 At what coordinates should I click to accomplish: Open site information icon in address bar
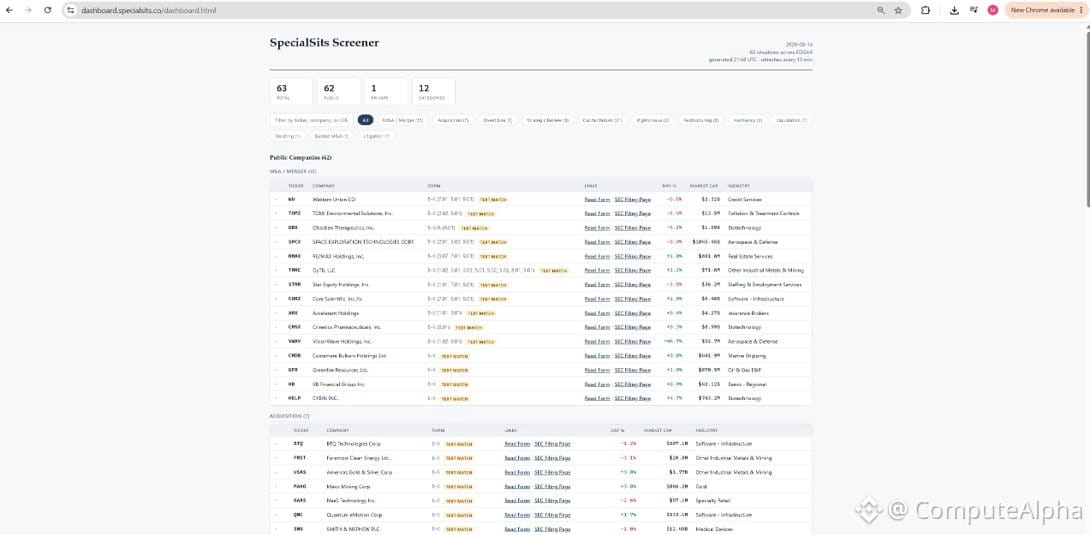click(70, 10)
